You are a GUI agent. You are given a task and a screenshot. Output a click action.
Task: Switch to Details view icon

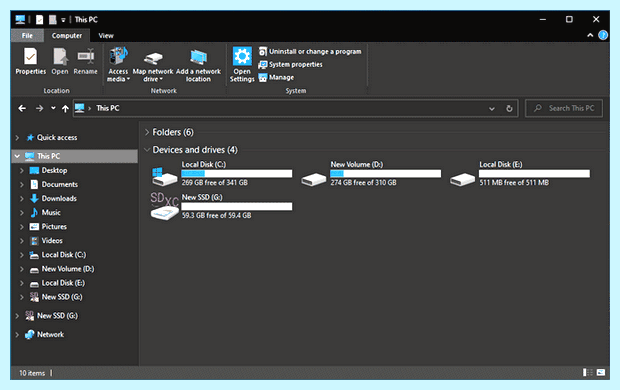coord(588,373)
